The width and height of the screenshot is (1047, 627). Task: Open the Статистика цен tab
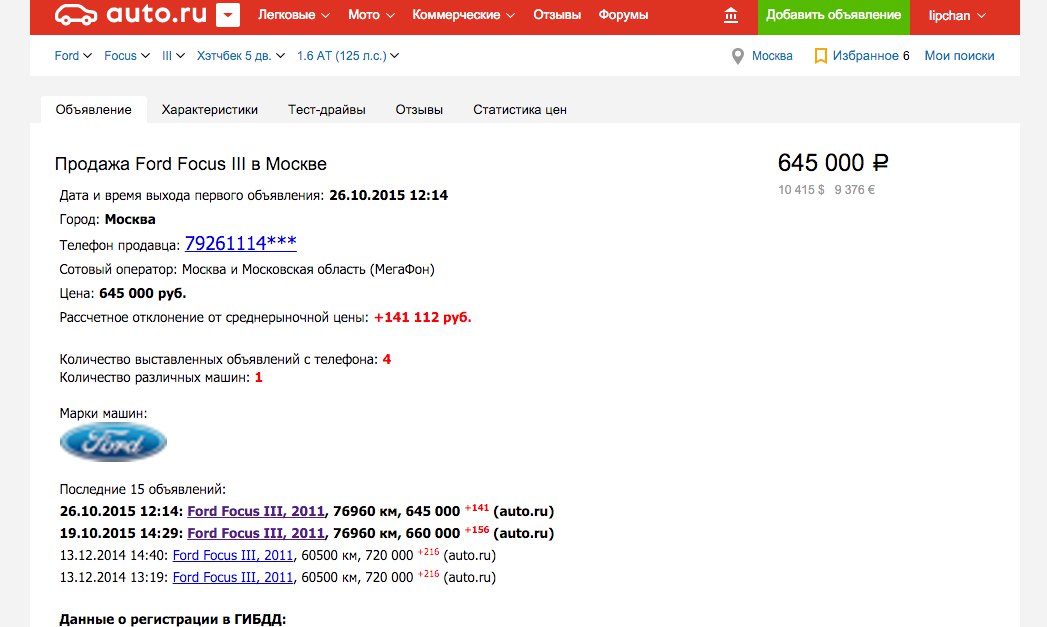point(519,110)
